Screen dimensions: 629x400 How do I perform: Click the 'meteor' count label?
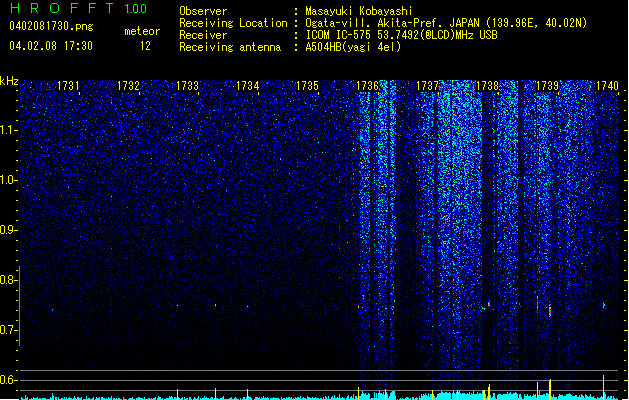[142, 31]
